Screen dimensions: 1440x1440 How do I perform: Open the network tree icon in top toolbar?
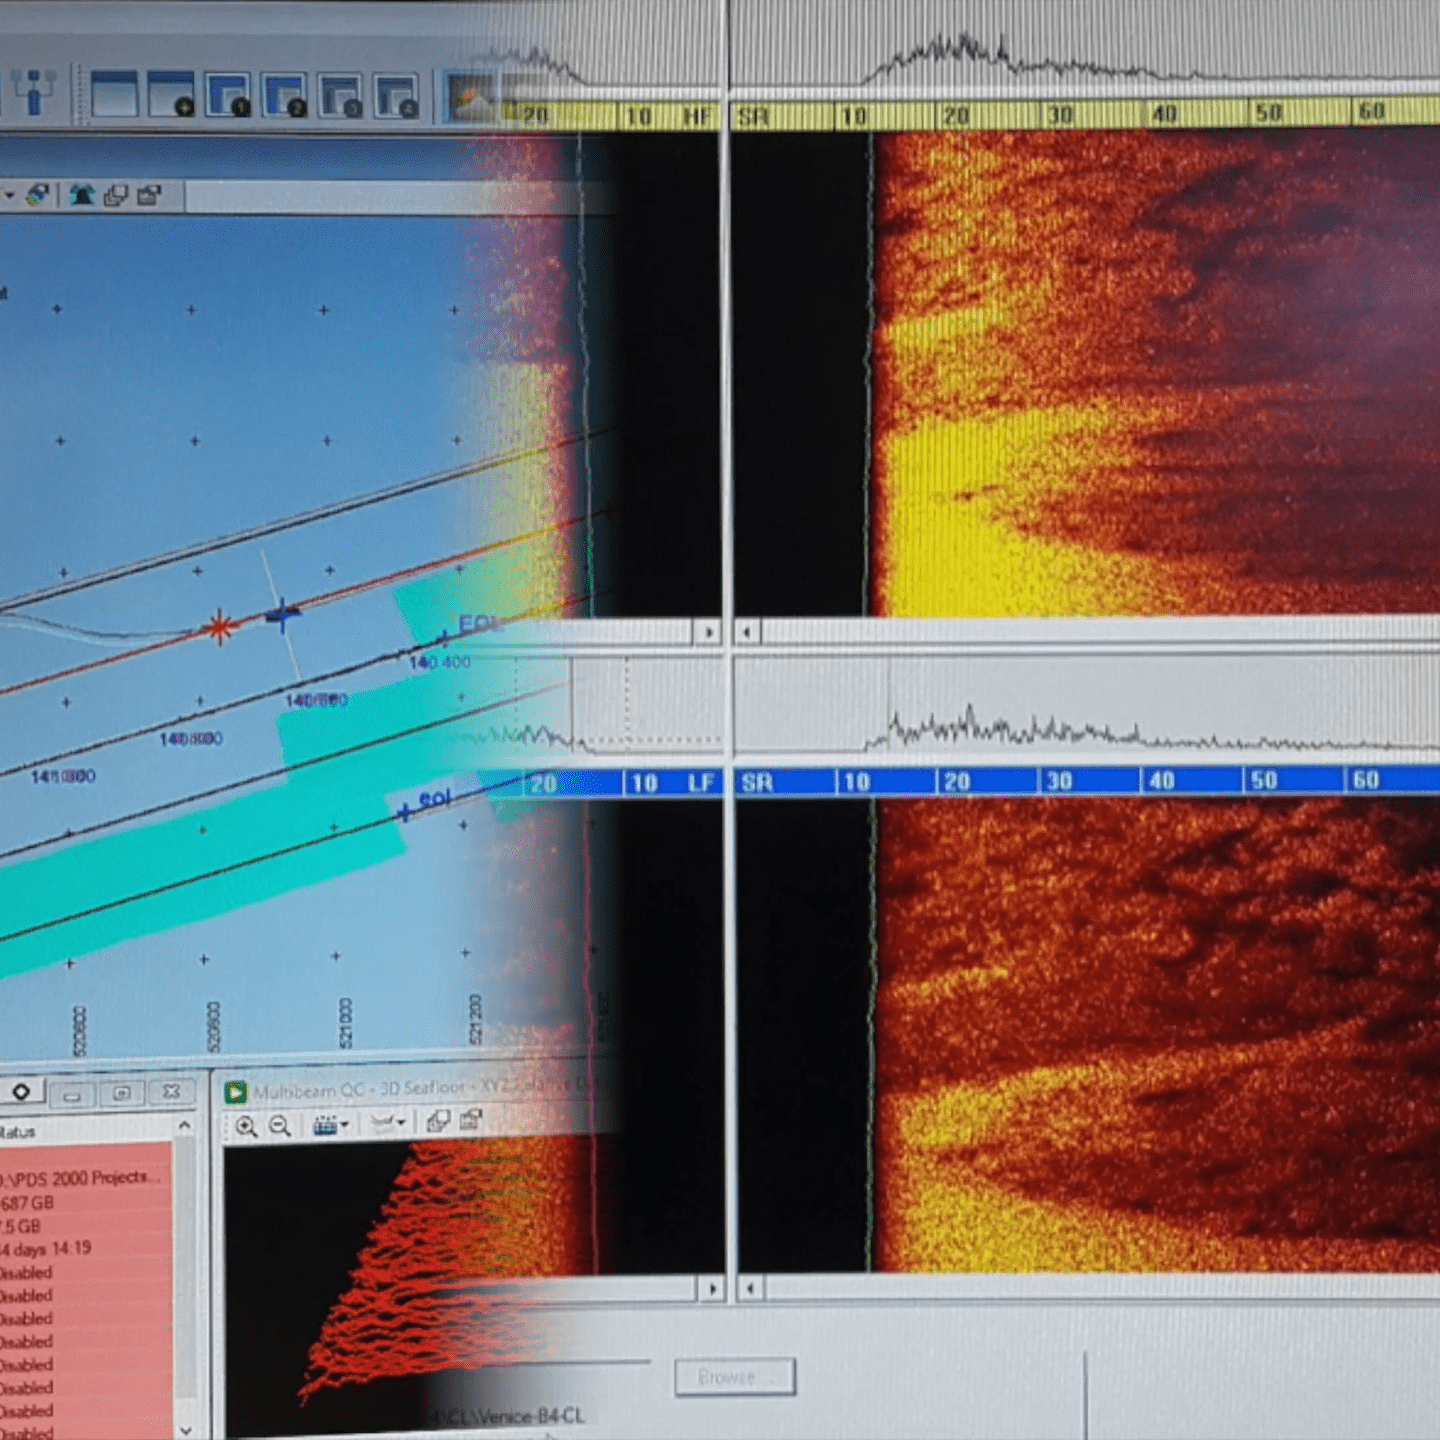click(33, 93)
